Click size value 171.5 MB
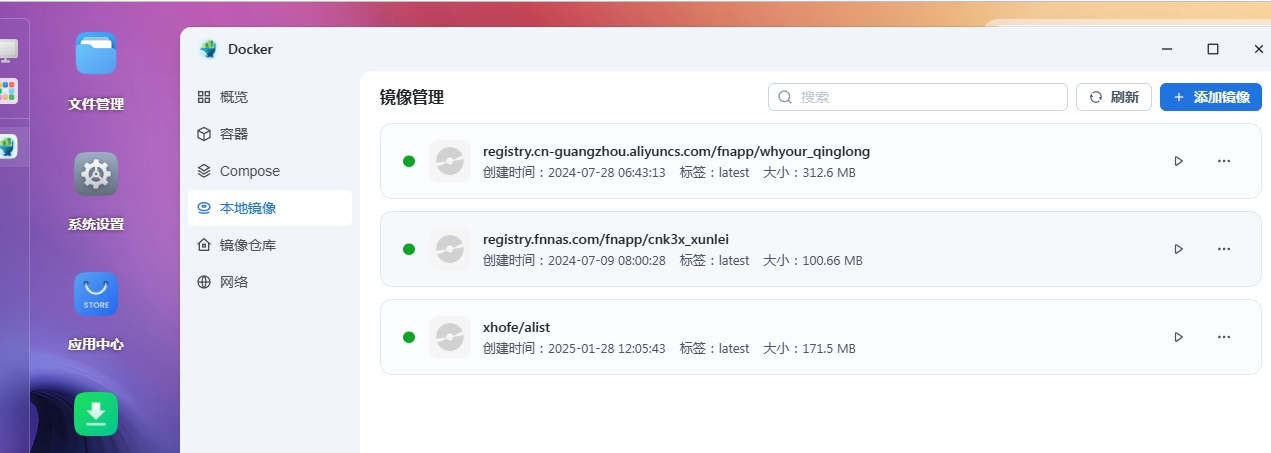Screen dimensions: 1271x453 (x=829, y=349)
